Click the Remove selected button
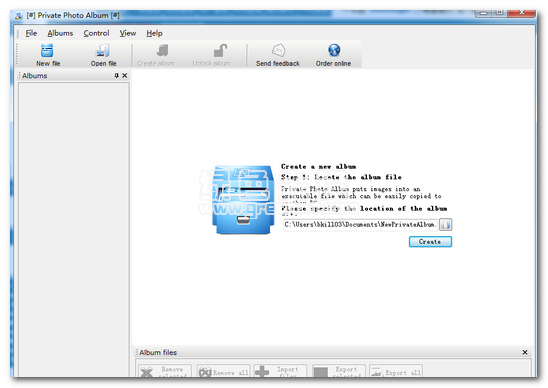The width and height of the screenshot is (548, 388). coord(165,371)
